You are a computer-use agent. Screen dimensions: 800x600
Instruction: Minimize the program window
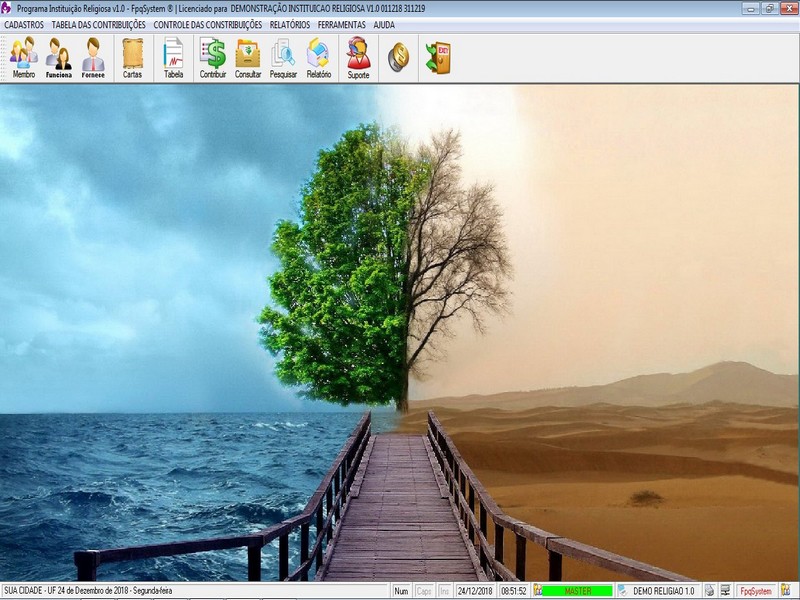point(750,8)
